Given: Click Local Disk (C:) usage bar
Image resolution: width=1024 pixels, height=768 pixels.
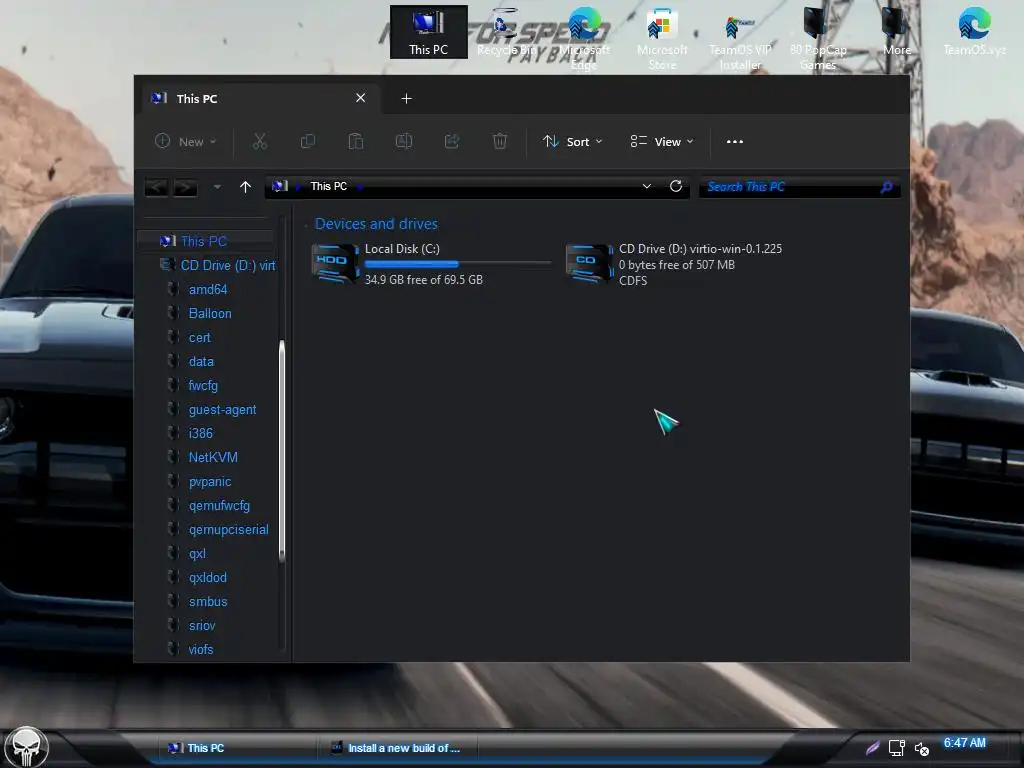Looking at the screenshot, I should point(458,264).
